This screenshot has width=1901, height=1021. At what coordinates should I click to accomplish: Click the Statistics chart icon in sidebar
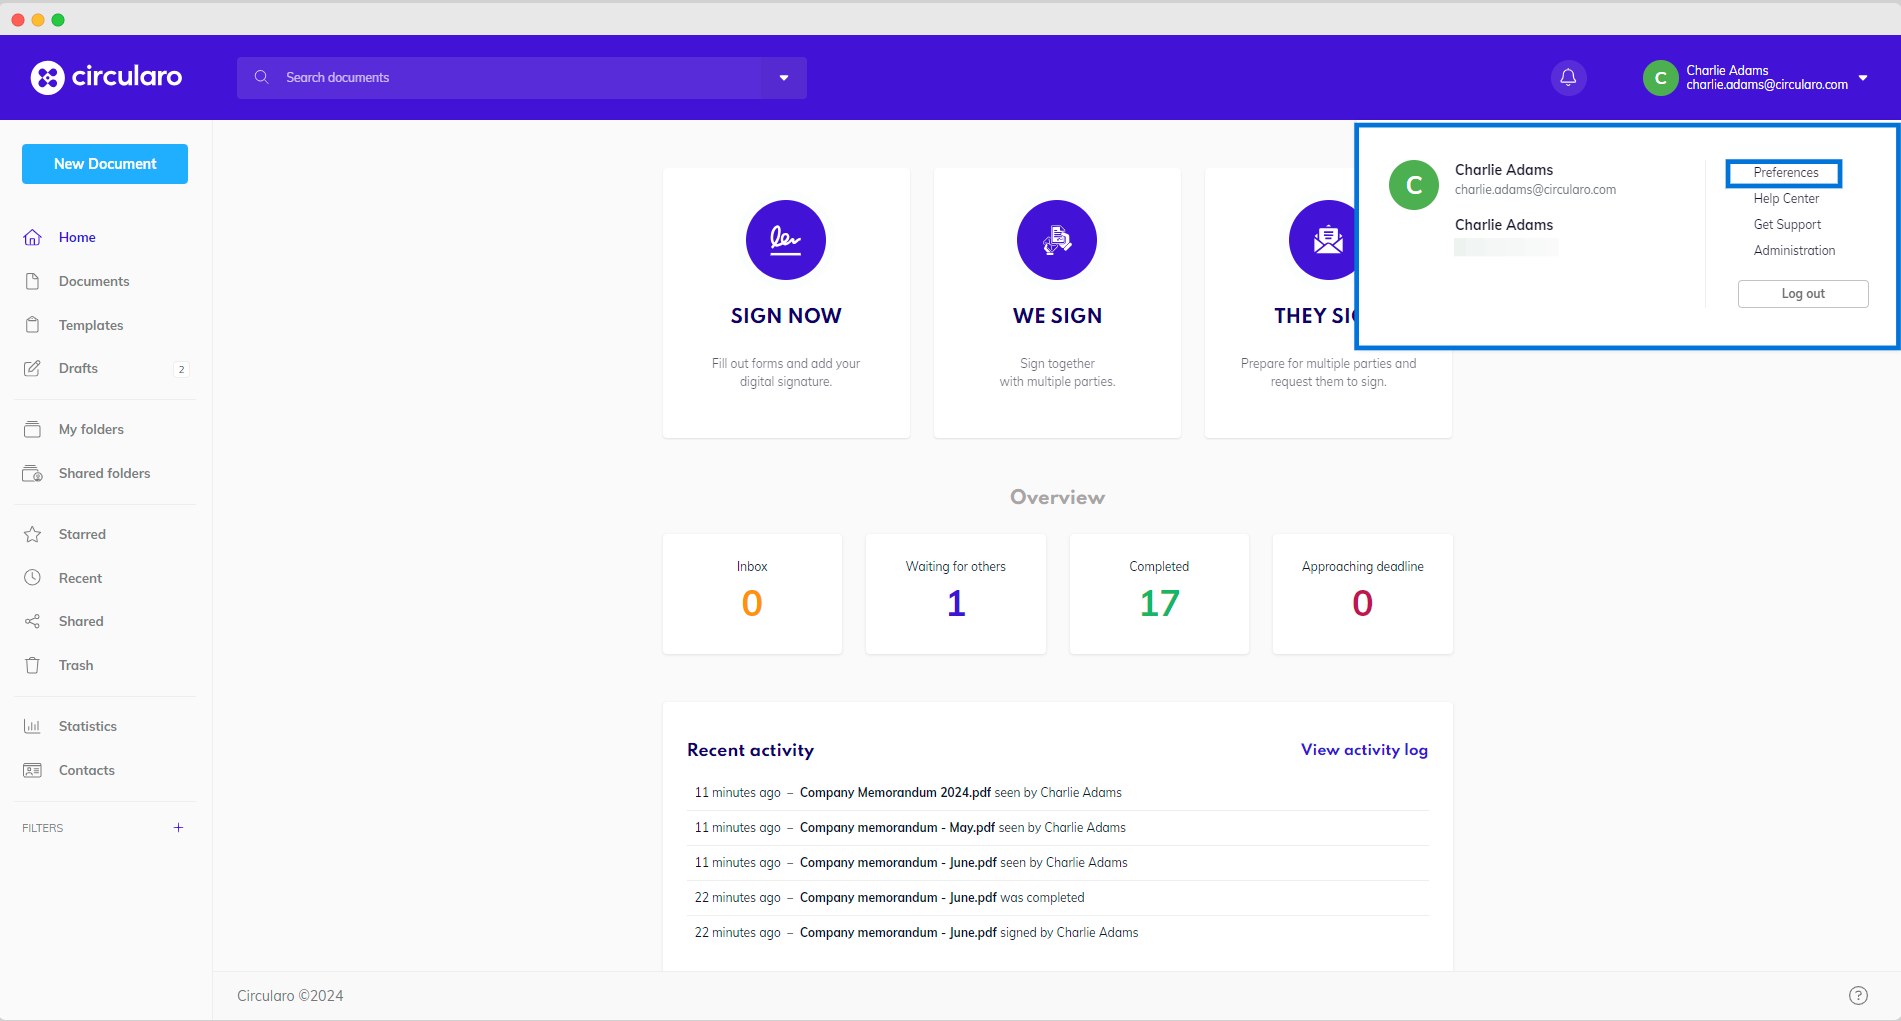[32, 726]
